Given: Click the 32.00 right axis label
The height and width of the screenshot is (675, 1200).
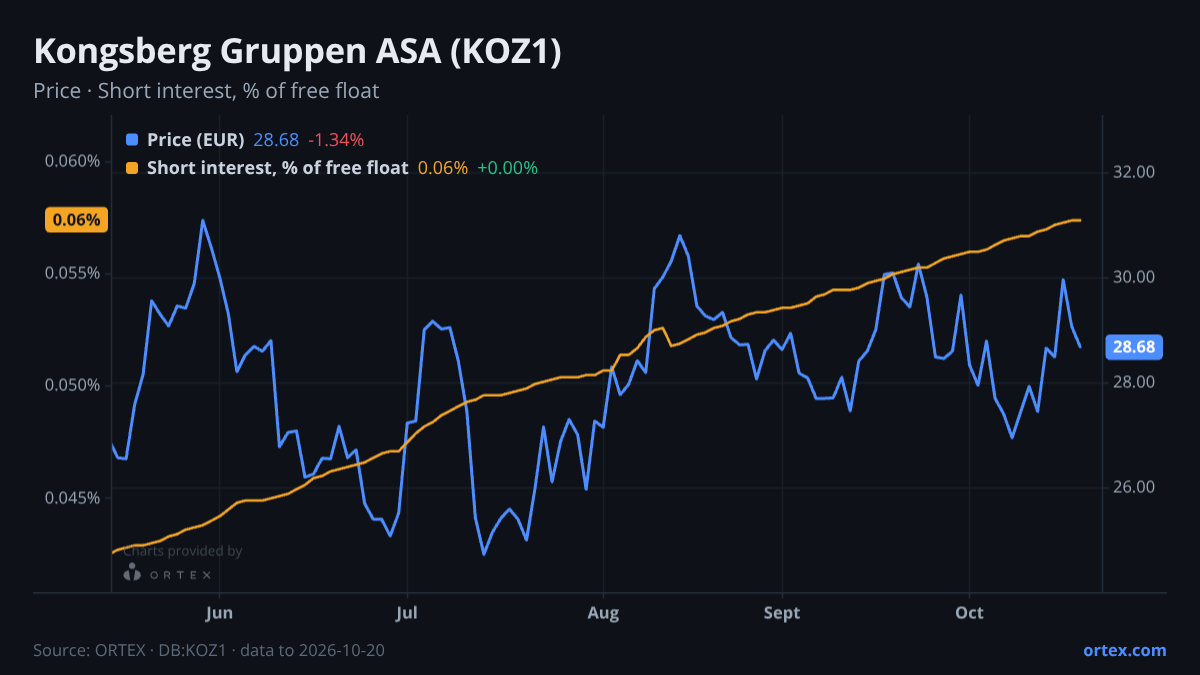Looking at the screenshot, I should click(x=1134, y=172).
